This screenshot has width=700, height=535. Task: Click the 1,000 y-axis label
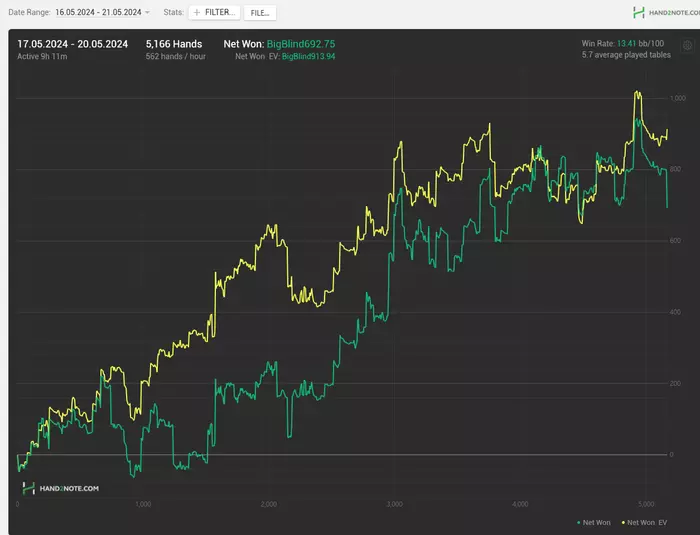coord(677,98)
